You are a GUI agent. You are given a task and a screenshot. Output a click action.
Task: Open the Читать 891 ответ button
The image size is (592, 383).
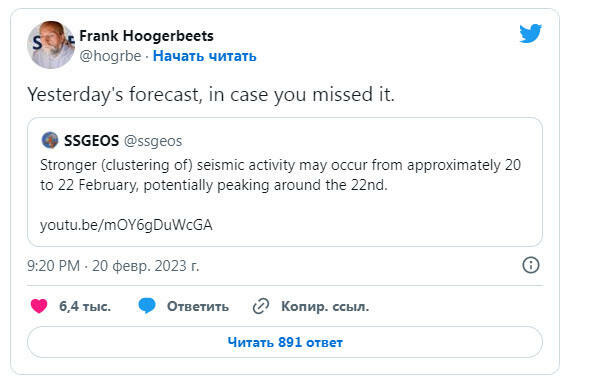(x=285, y=342)
